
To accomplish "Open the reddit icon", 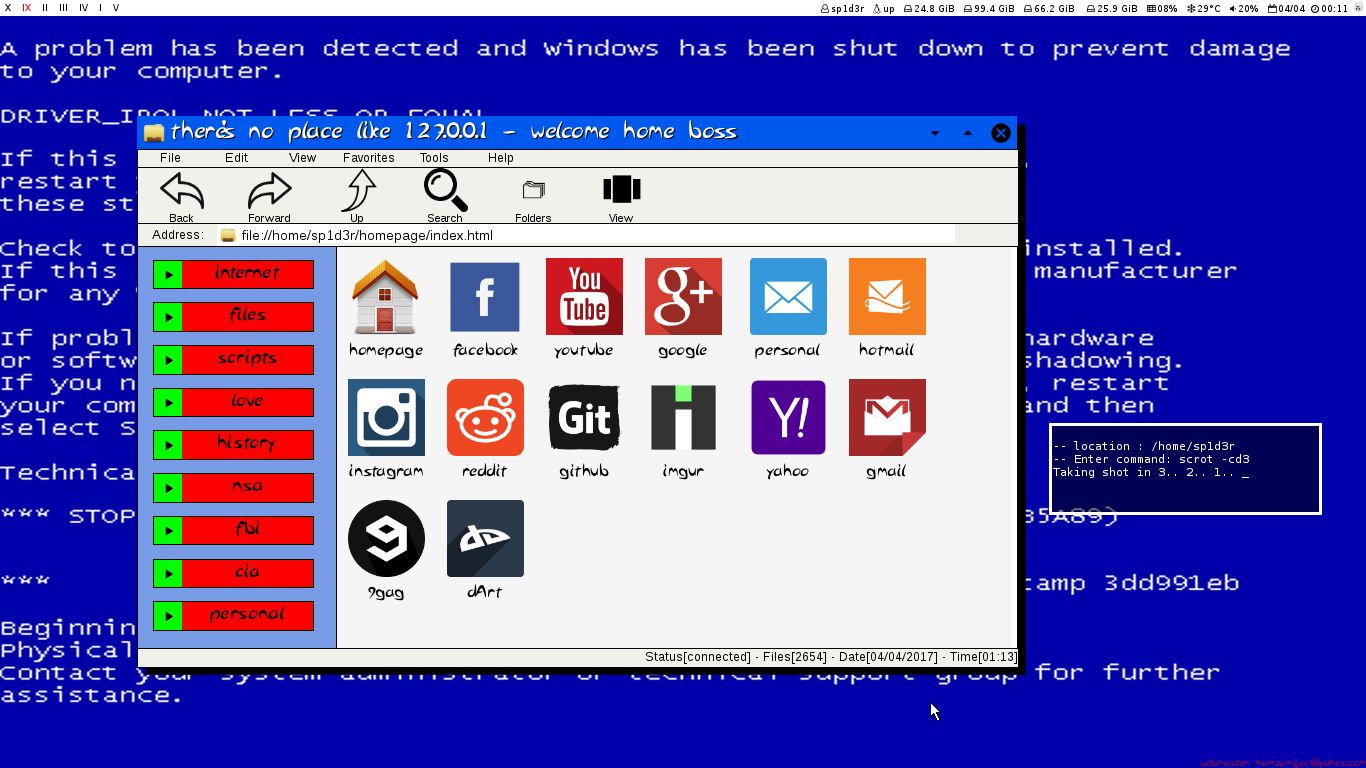I will (x=484, y=418).
